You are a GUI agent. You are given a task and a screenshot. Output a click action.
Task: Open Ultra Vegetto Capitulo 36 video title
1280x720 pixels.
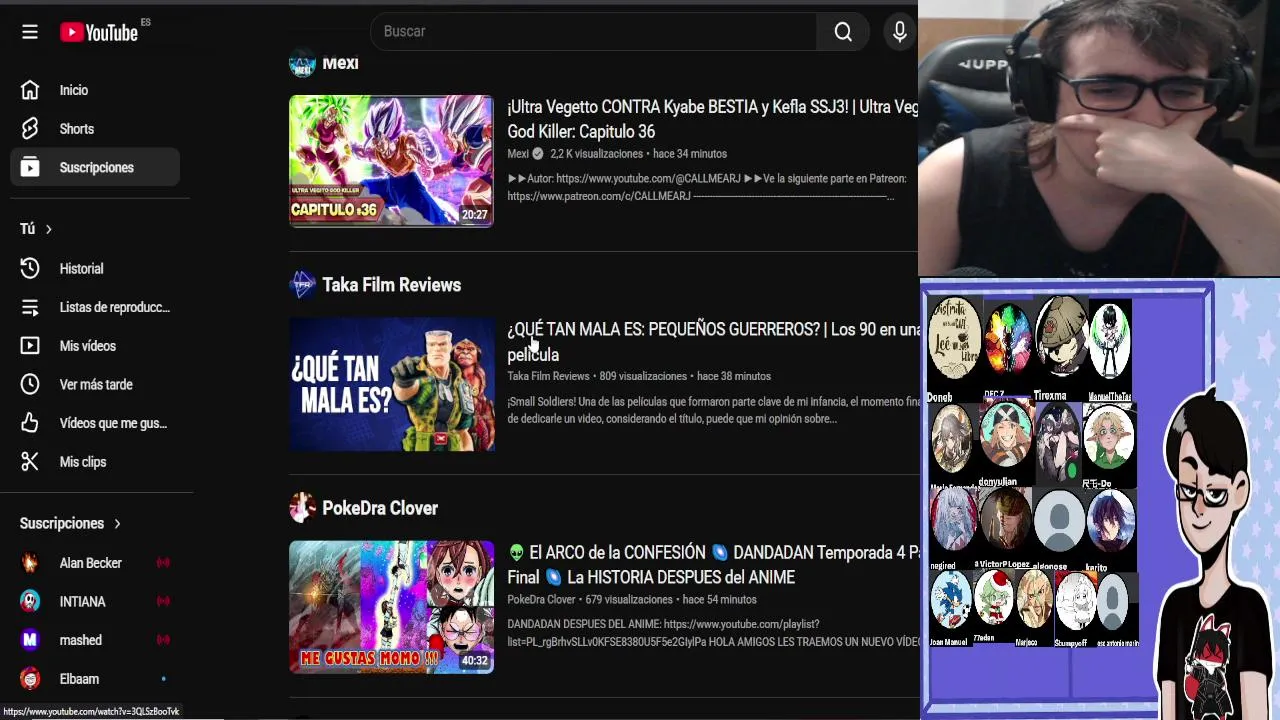(712, 119)
